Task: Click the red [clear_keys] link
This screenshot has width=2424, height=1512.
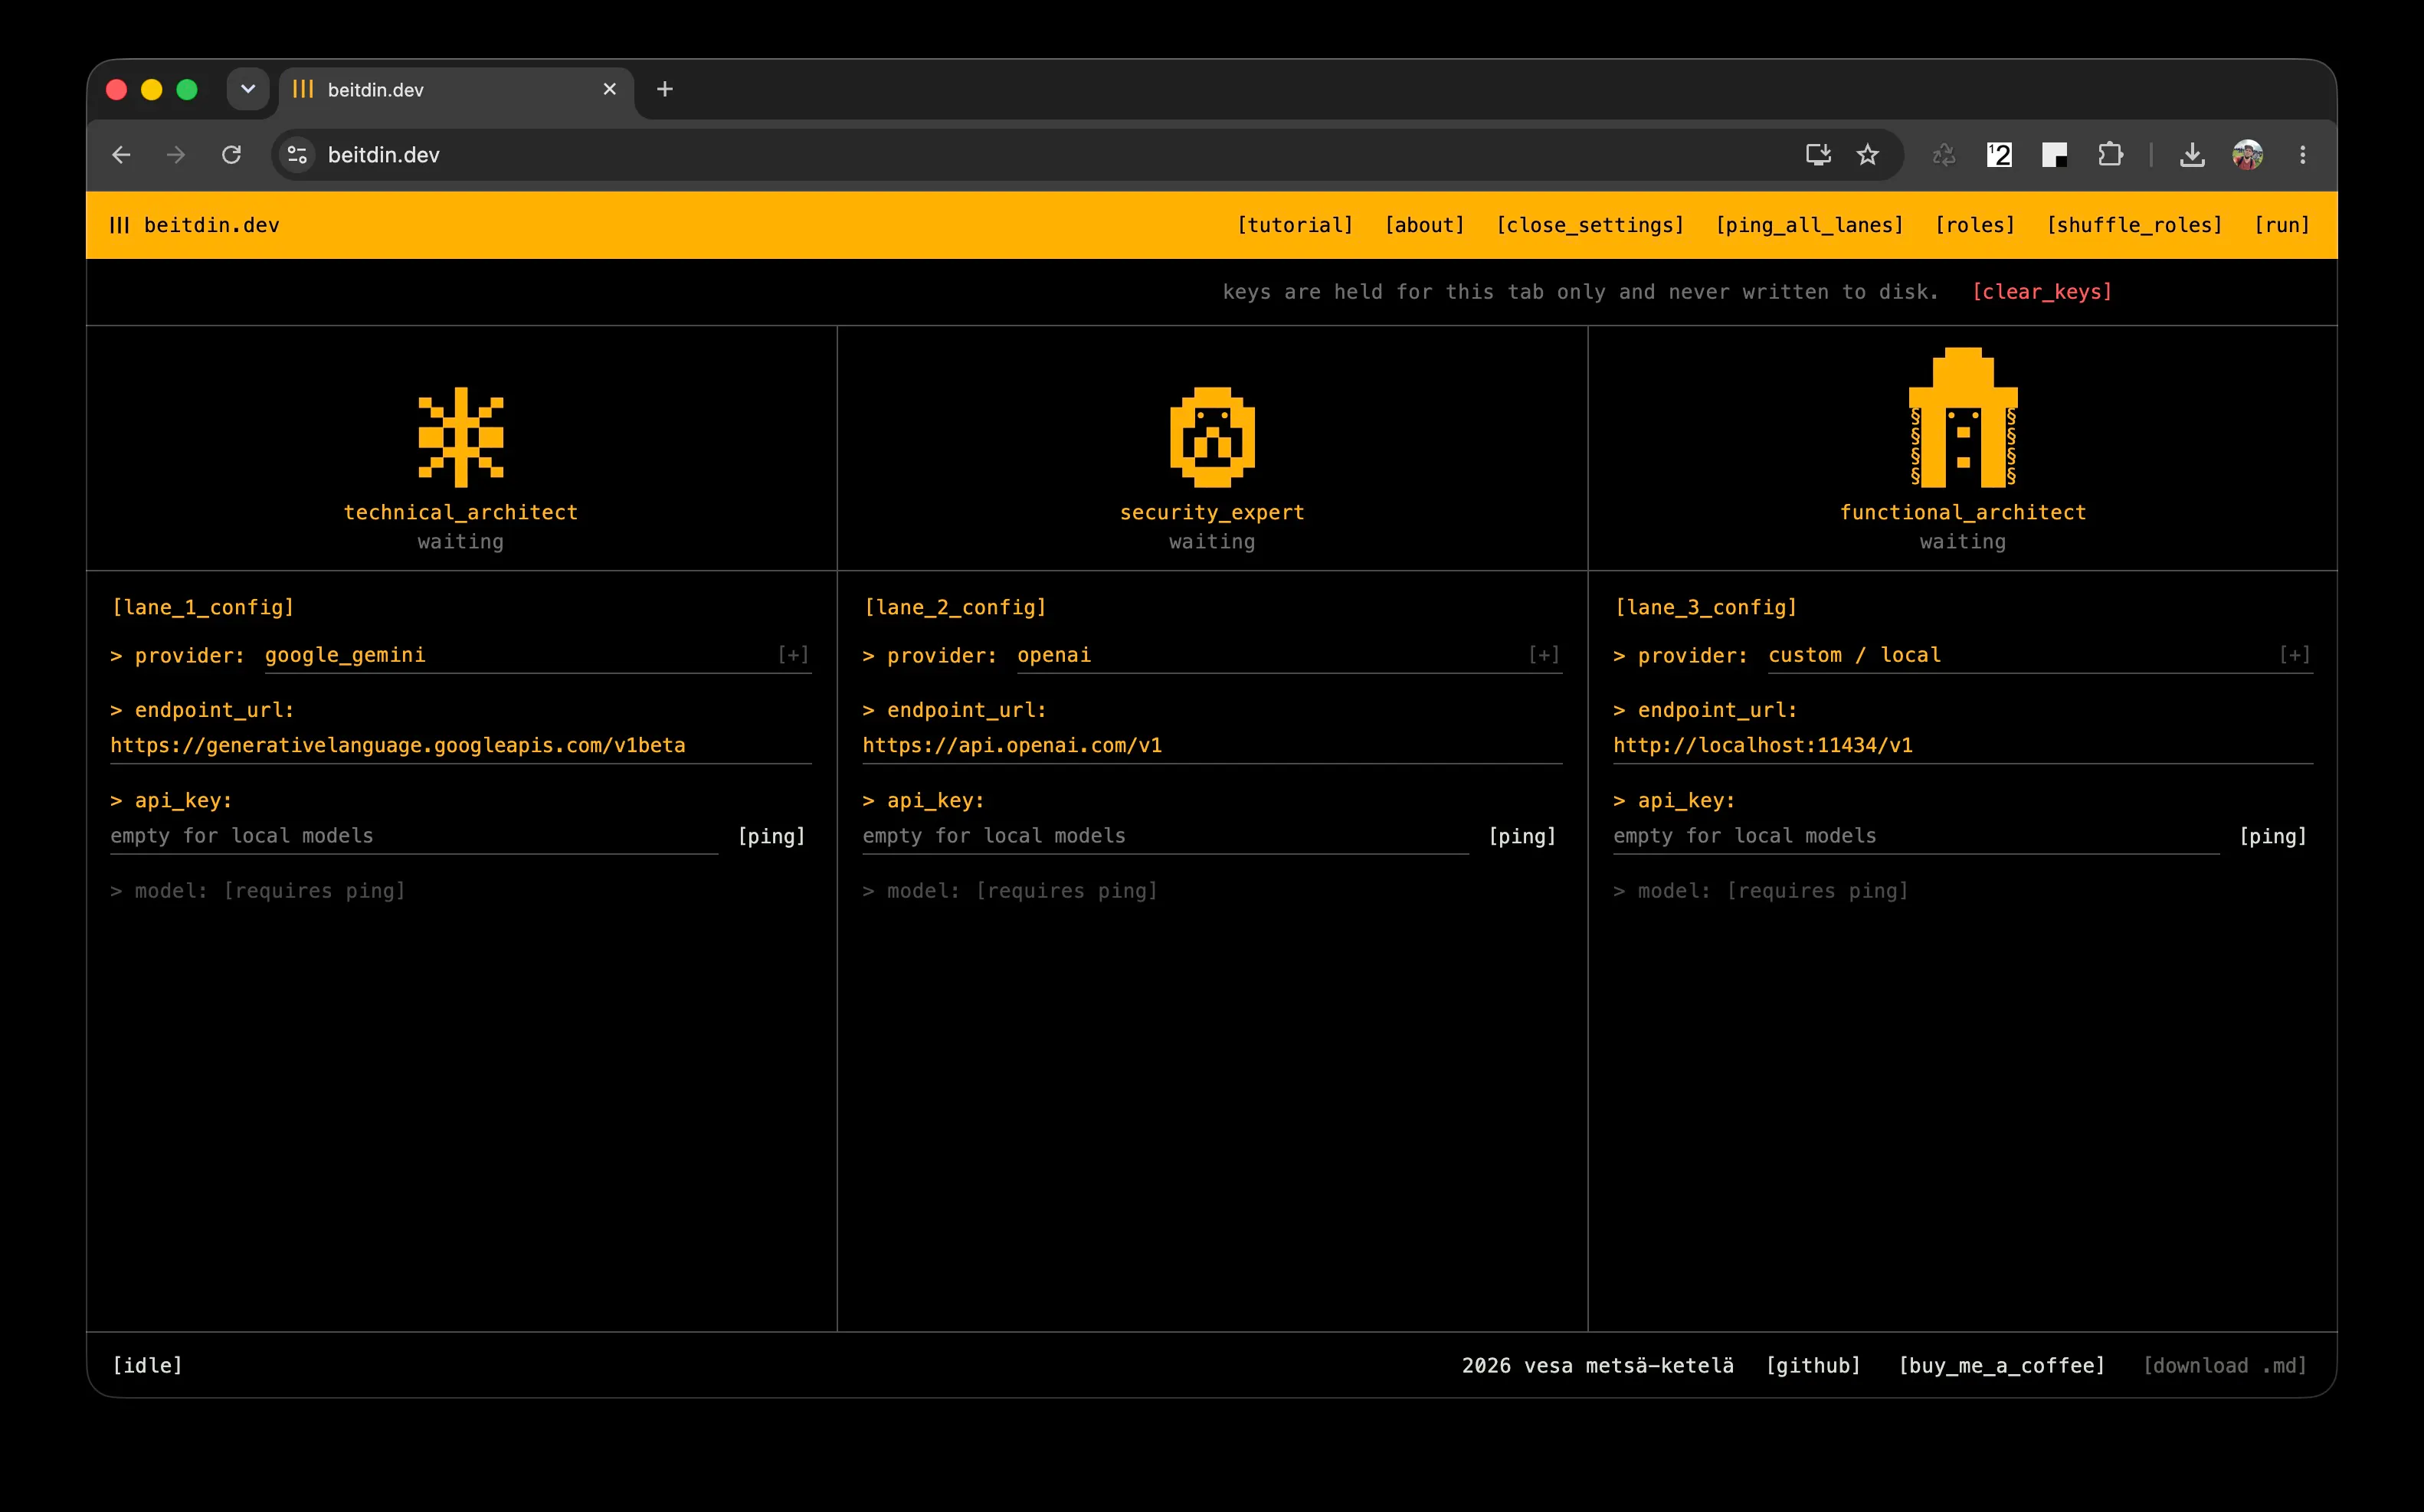Action: pos(2042,292)
